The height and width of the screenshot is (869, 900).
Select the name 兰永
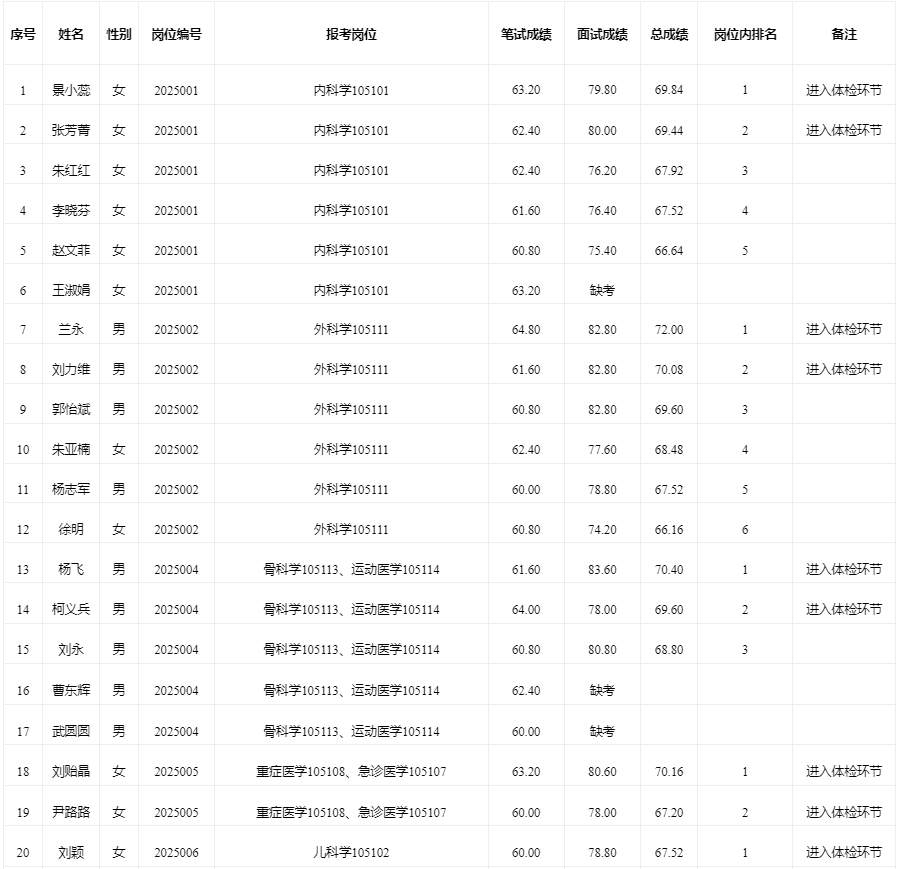coord(71,329)
